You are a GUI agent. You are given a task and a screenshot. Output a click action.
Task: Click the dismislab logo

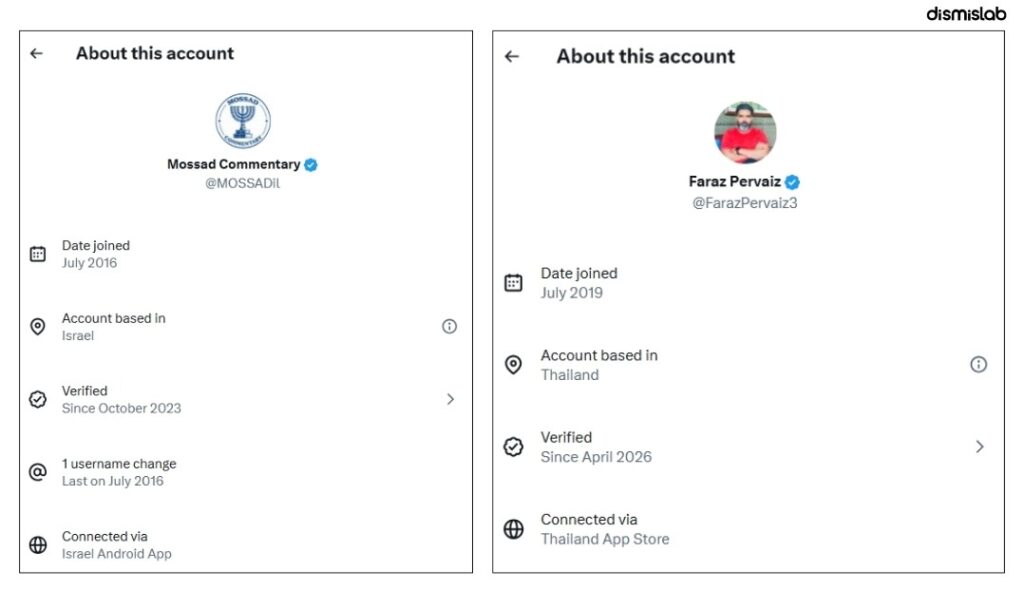966,14
